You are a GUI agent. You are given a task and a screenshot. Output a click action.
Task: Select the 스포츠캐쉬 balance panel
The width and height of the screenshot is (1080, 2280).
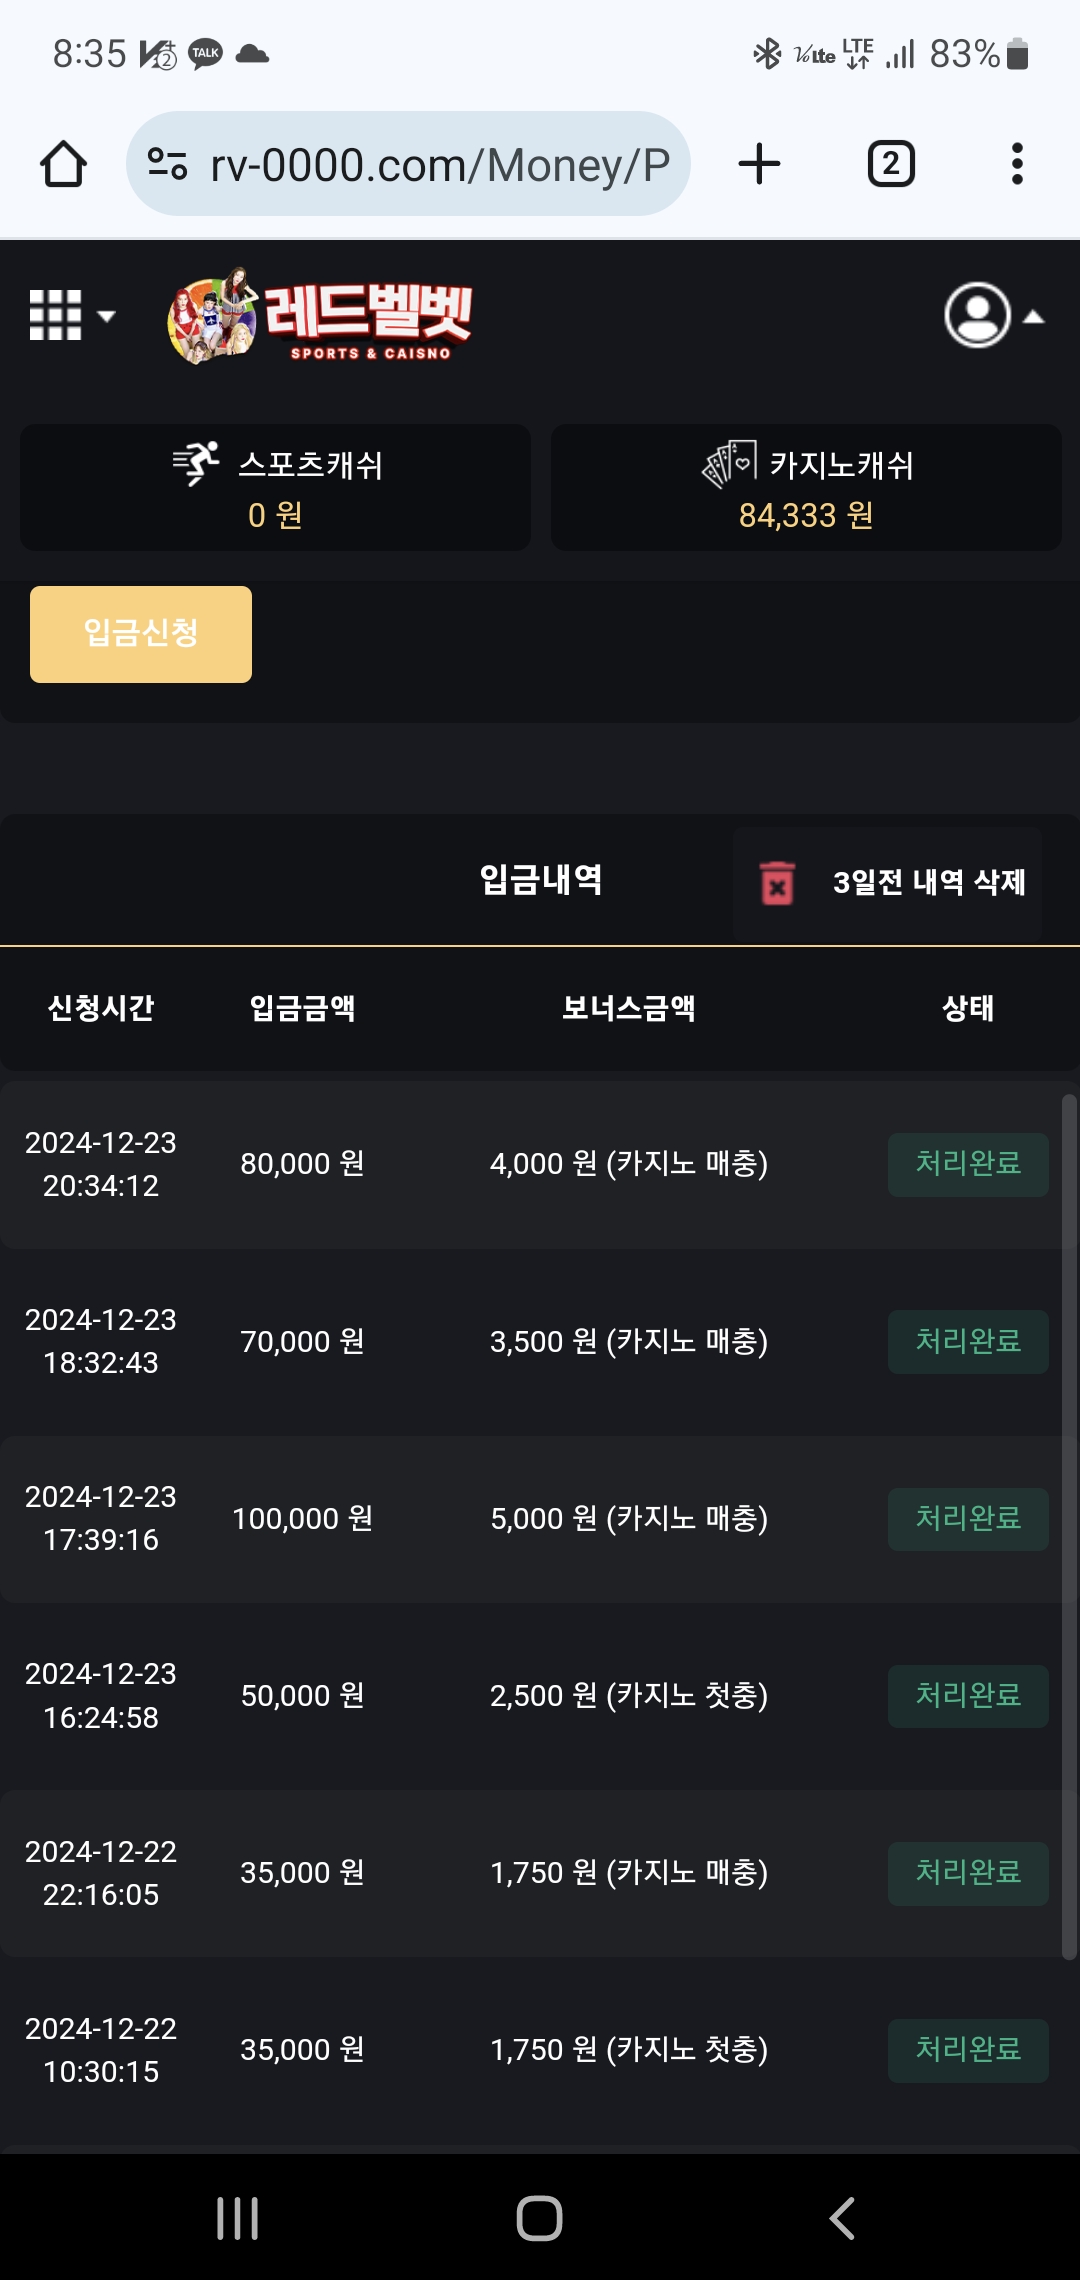pos(275,488)
